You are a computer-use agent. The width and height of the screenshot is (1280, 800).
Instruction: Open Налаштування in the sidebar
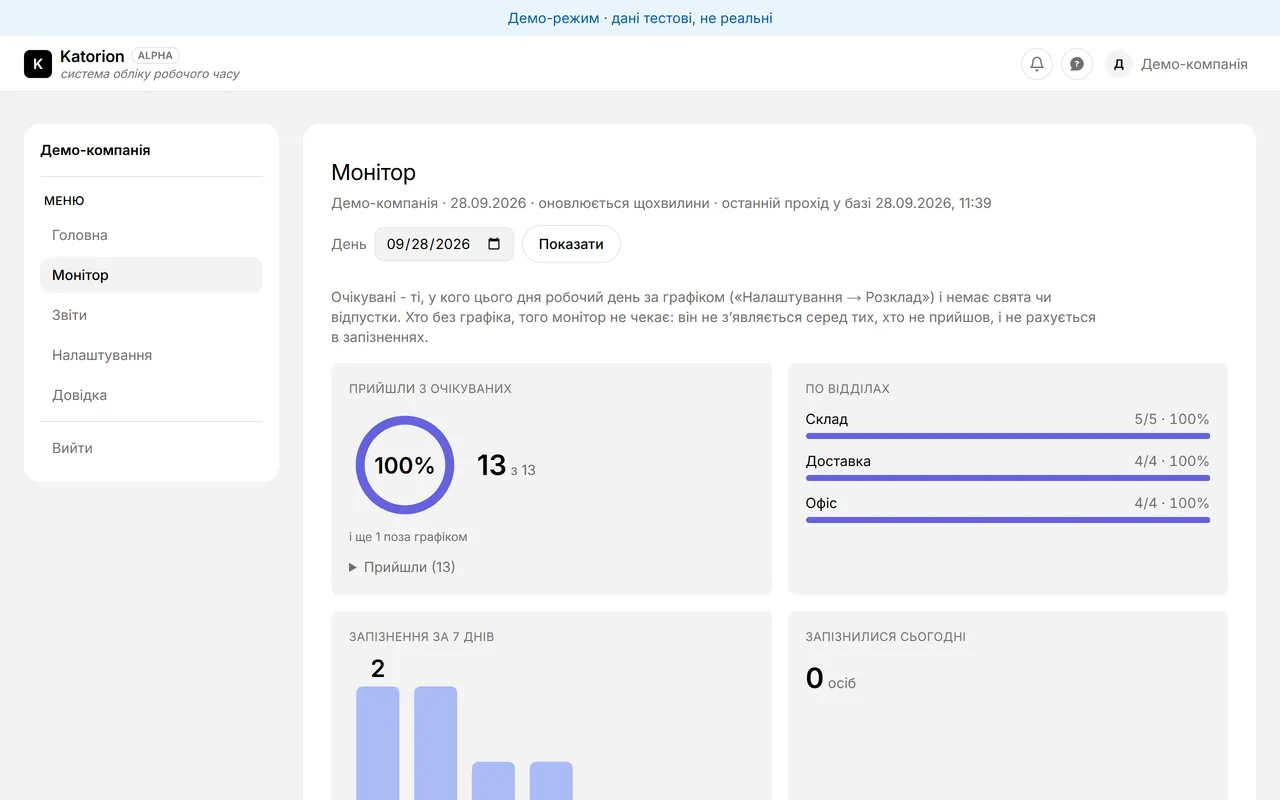point(151,355)
